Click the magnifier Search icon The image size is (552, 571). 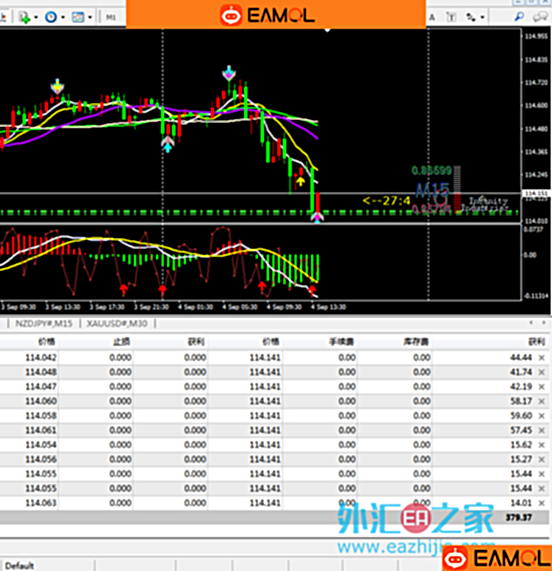519,16
